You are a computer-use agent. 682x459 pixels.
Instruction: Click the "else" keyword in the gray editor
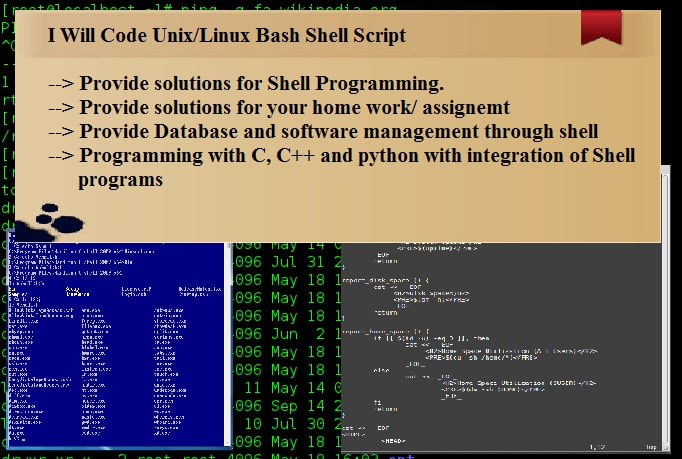pos(381,370)
